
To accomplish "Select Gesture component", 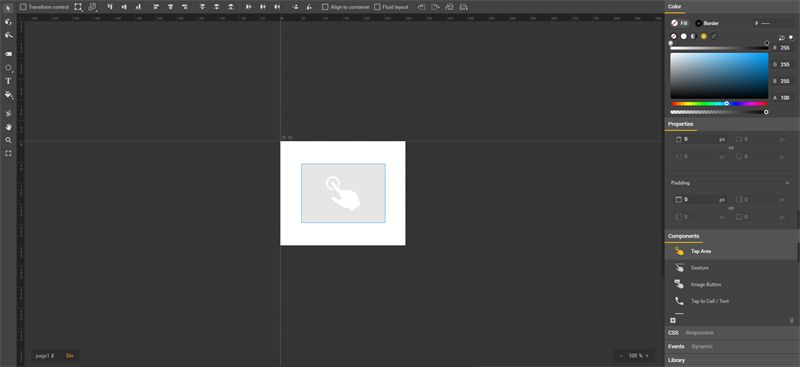I will click(x=731, y=267).
